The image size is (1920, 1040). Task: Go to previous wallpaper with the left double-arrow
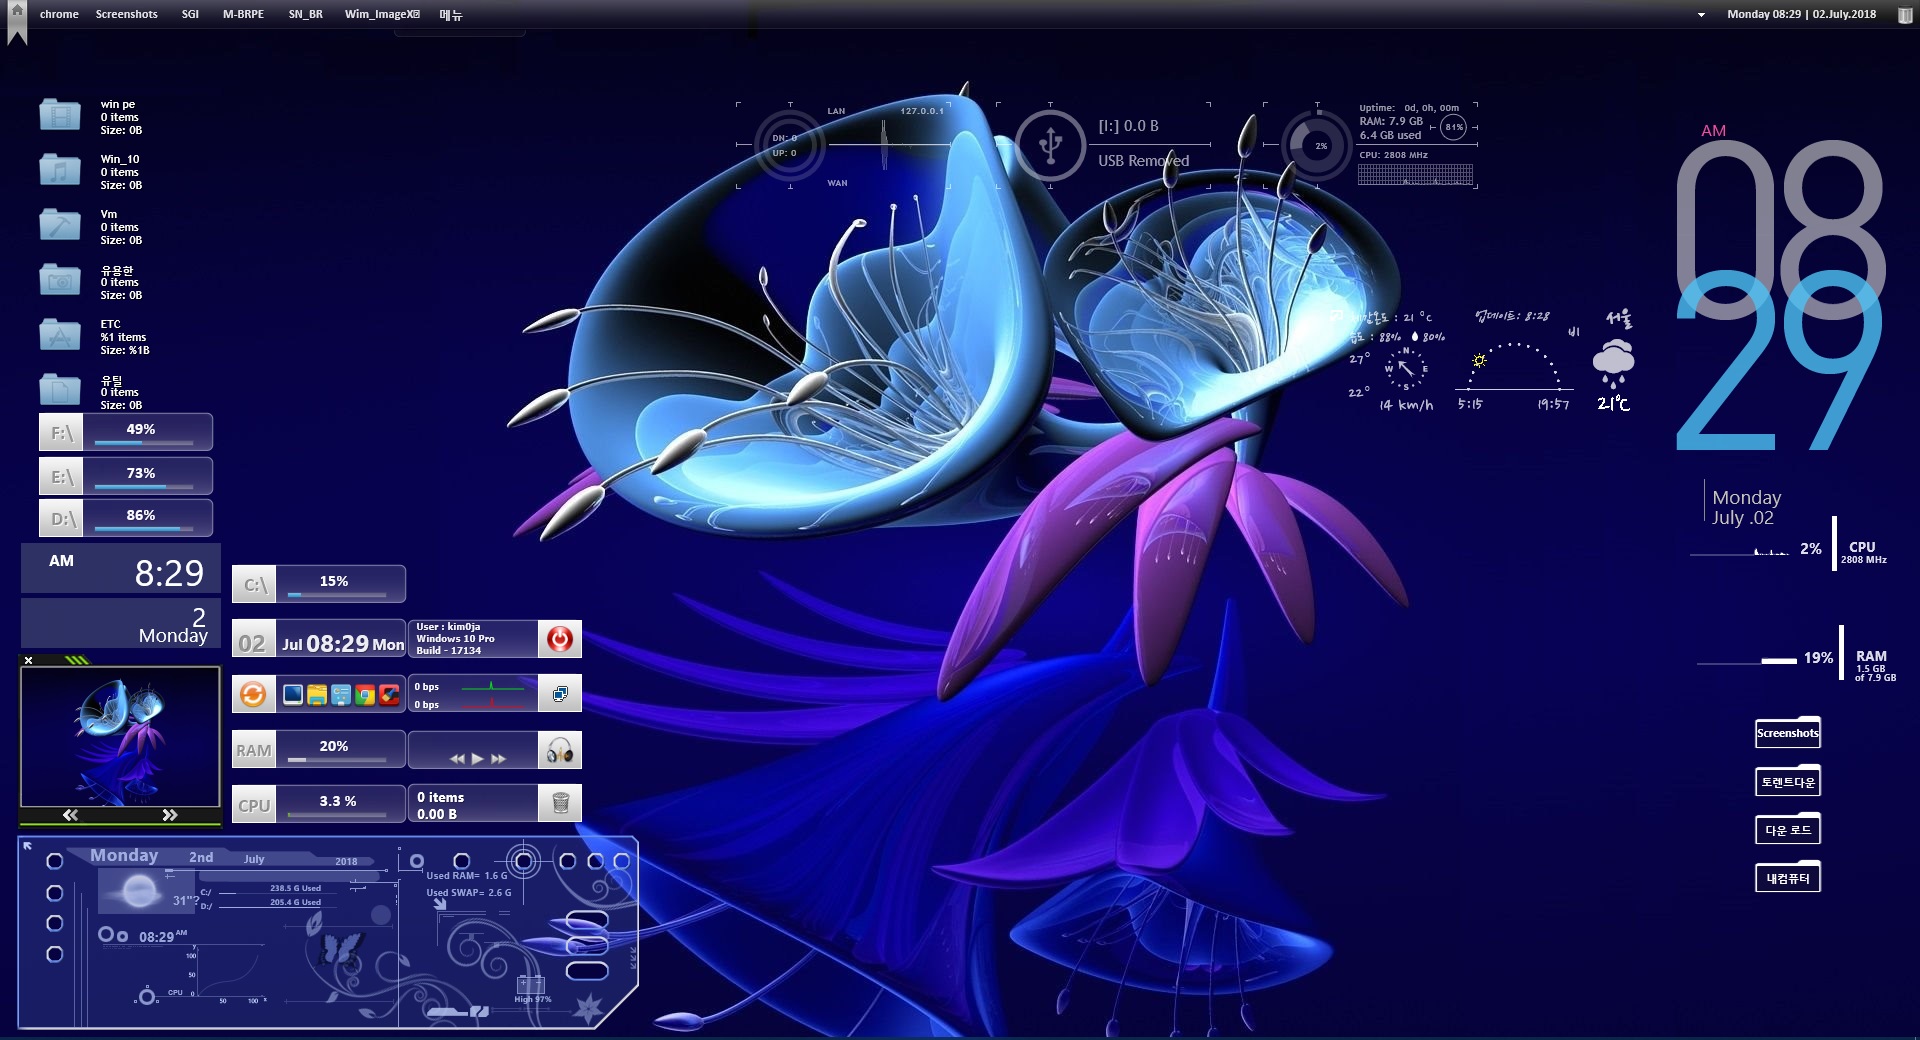70,815
